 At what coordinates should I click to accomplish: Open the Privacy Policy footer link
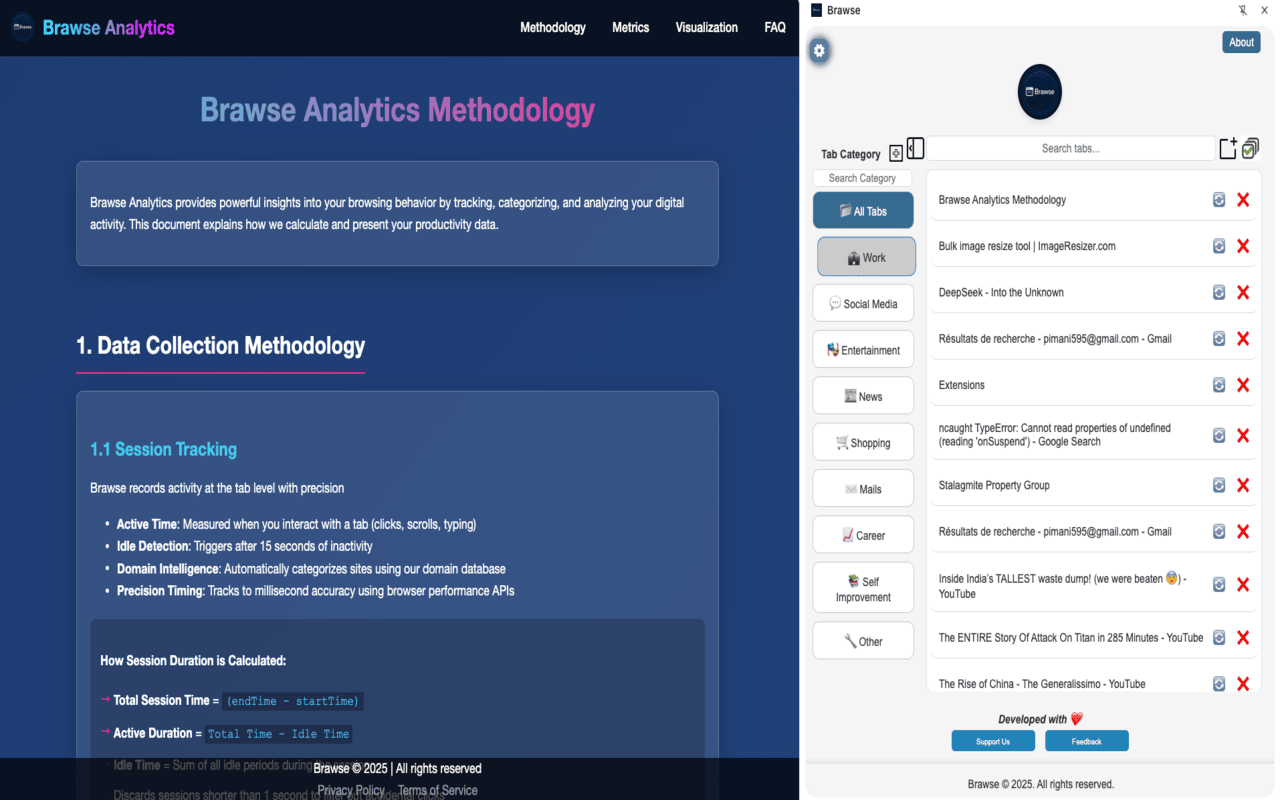(x=351, y=790)
